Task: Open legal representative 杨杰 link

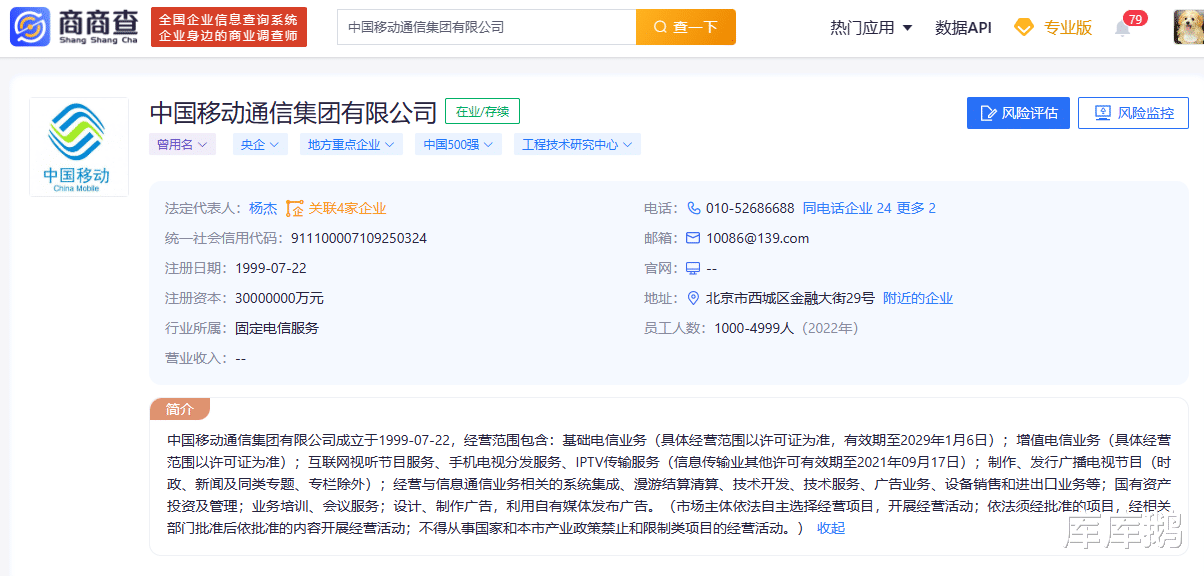Action: [x=263, y=209]
